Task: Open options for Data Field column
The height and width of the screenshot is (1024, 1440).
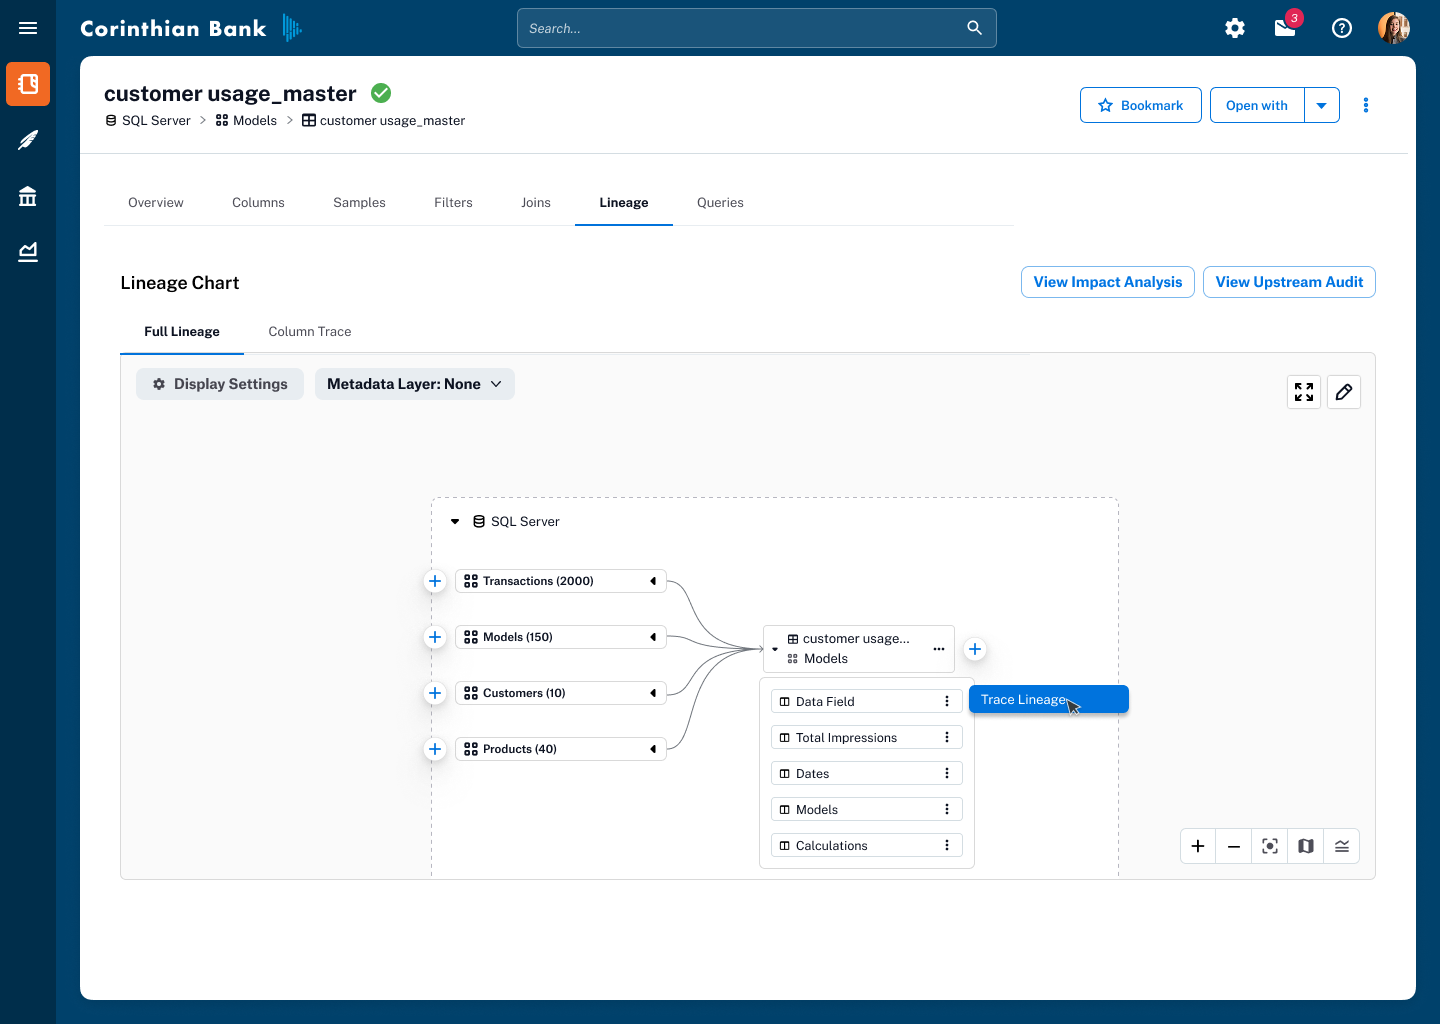Action: tap(947, 701)
